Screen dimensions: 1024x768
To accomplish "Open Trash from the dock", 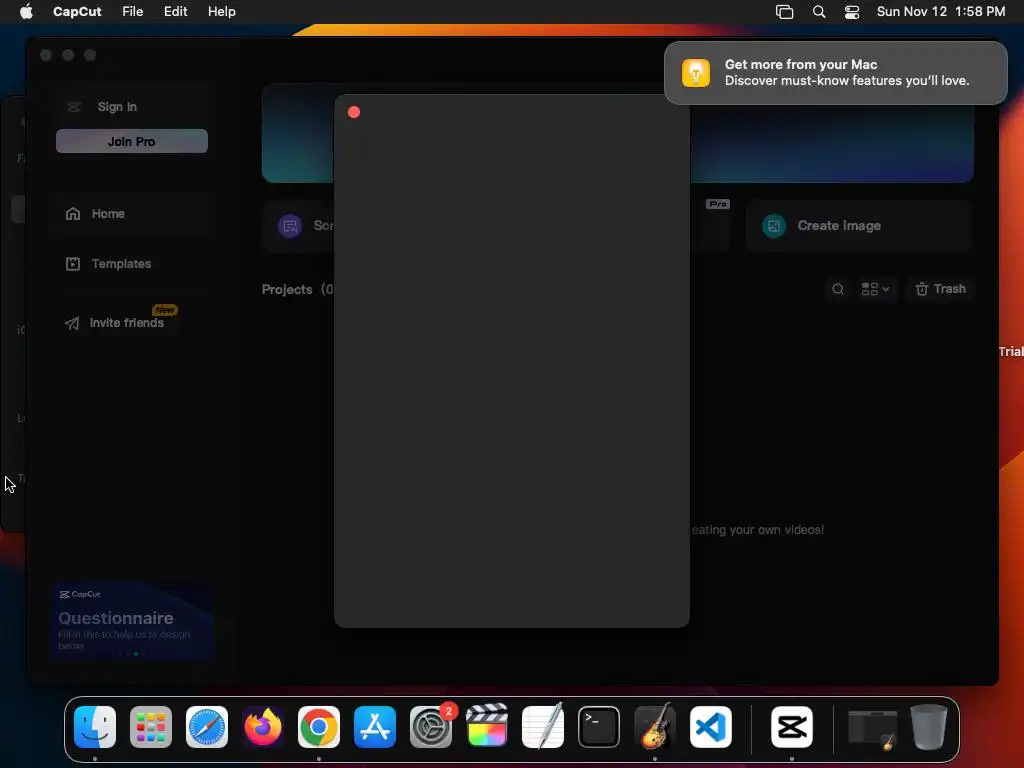I will coord(929,727).
